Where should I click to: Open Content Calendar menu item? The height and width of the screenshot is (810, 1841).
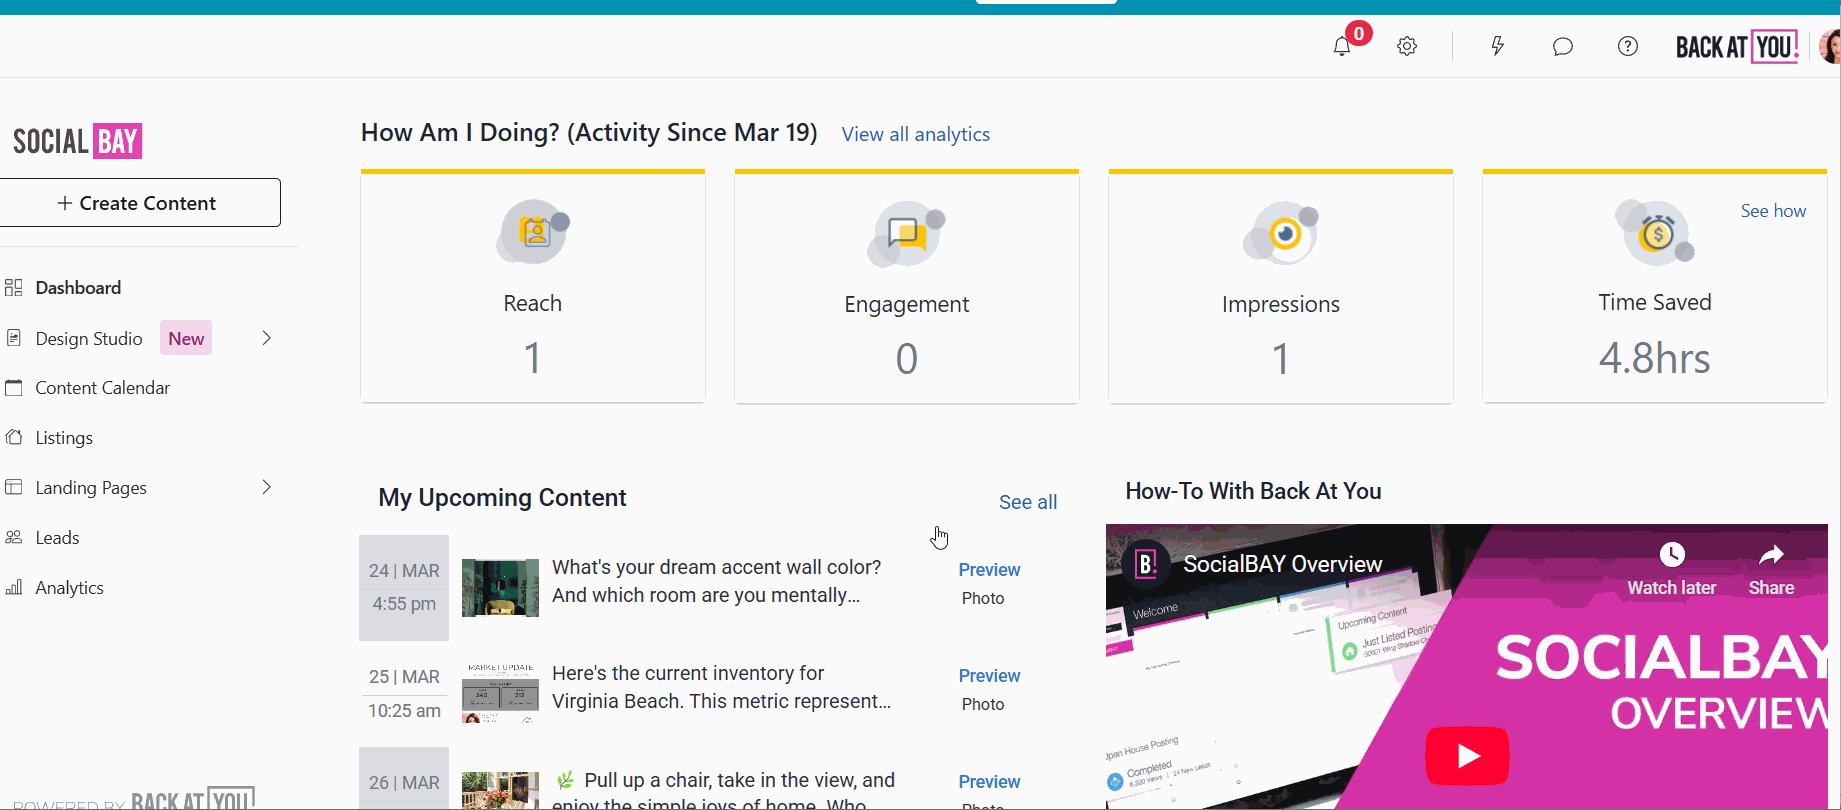pyautogui.click(x=103, y=388)
